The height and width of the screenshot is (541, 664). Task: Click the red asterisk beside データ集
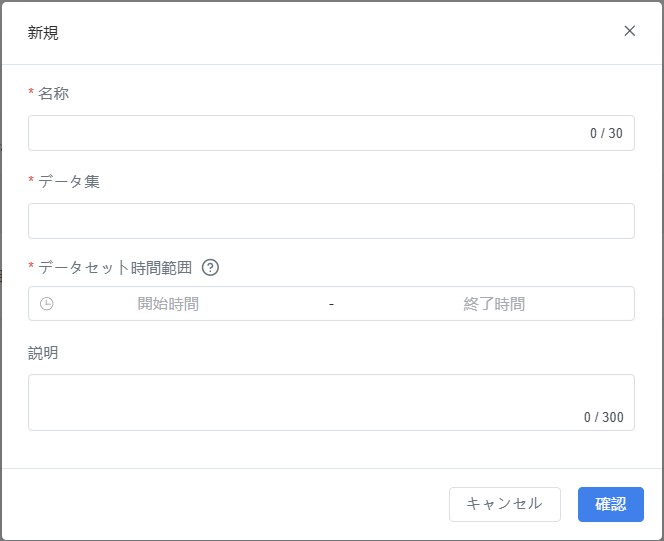click(x=31, y=181)
